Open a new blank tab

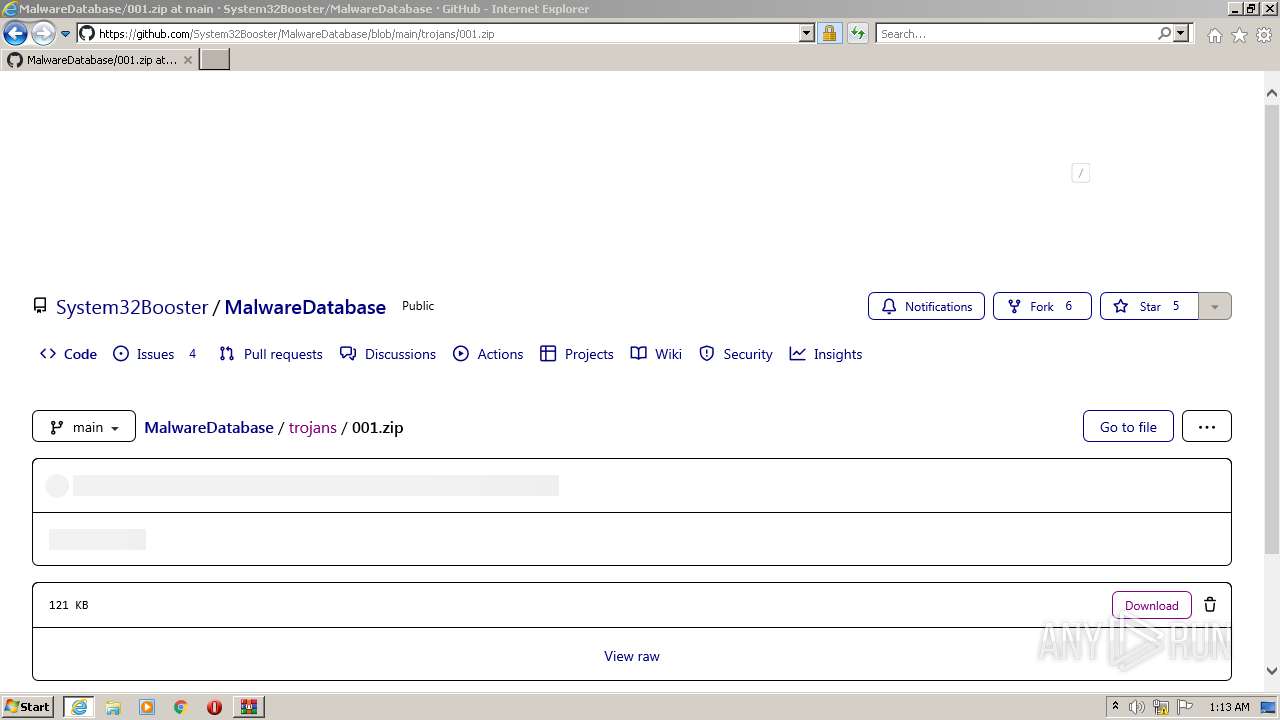coord(215,60)
